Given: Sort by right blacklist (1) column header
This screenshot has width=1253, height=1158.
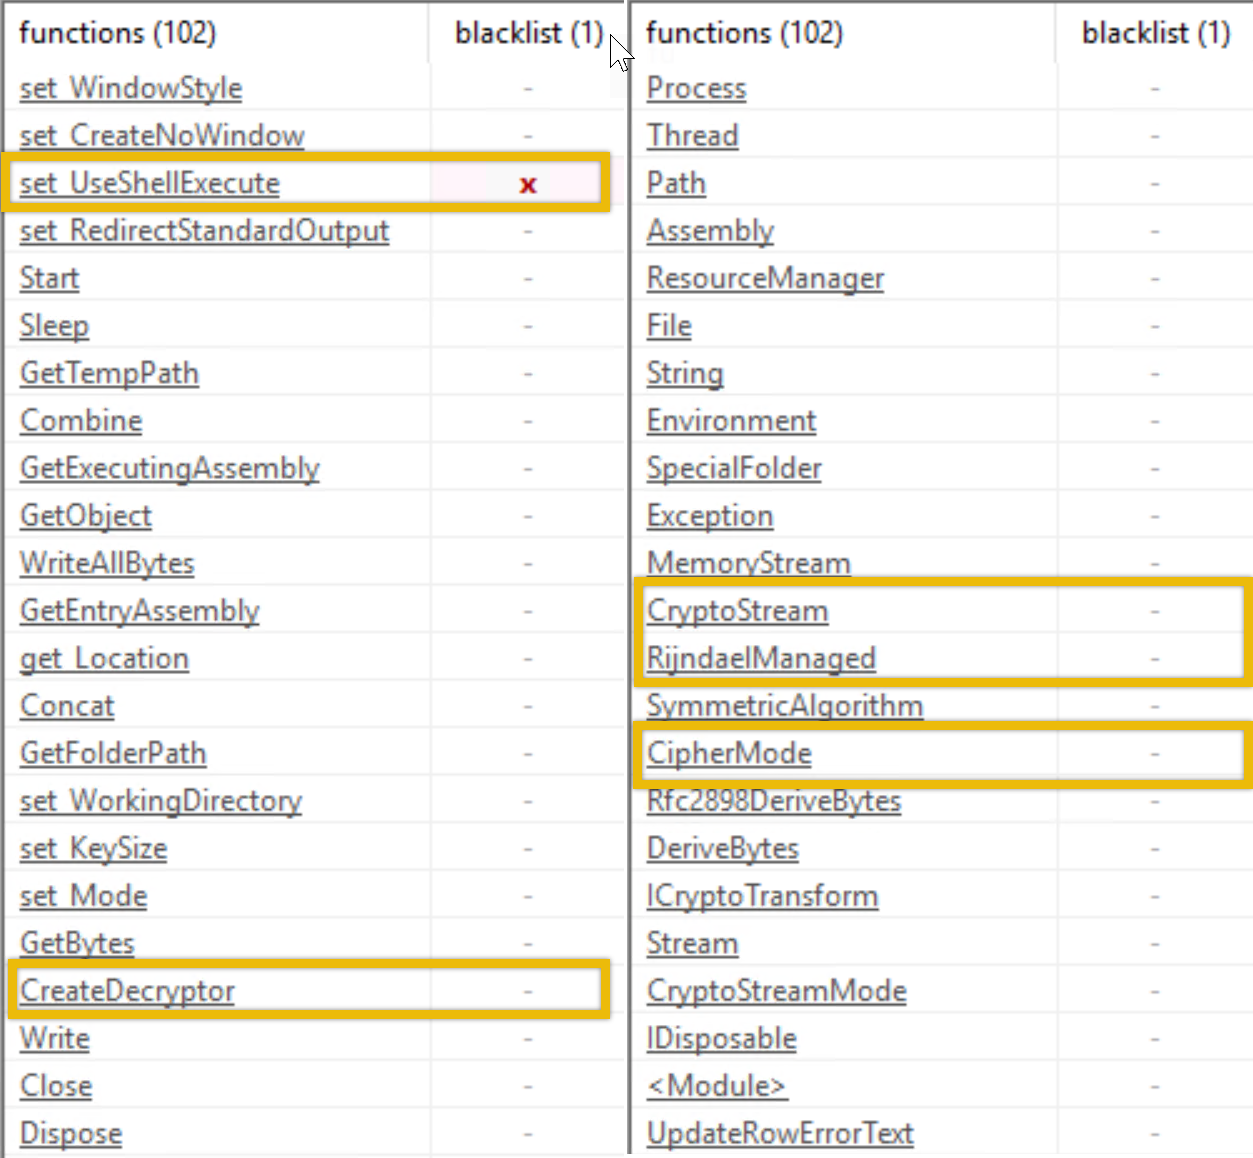Looking at the screenshot, I should click(1155, 33).
